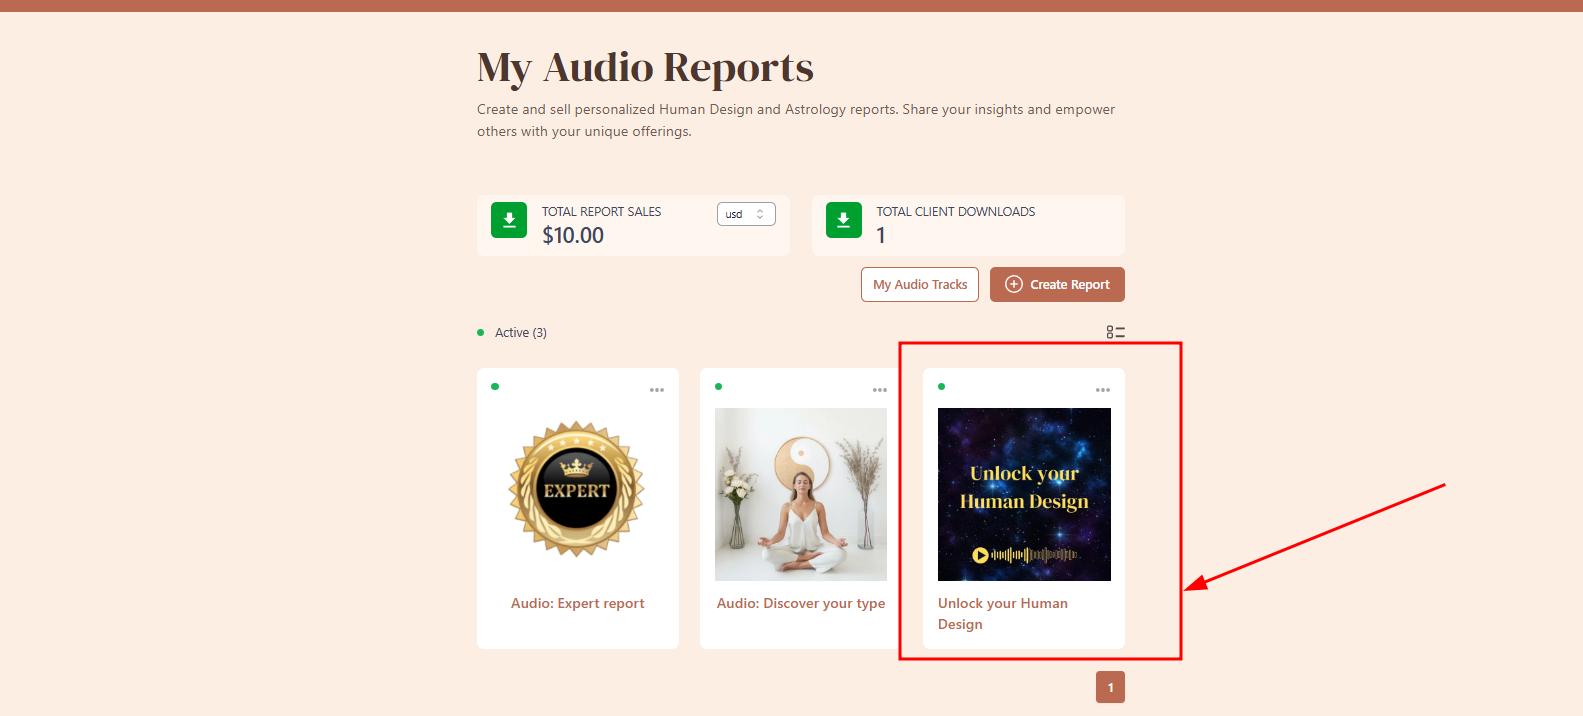Open My Audio Tracks
Image resolution: width=1583 pixels, height=716 pixels.
[920, 284]
